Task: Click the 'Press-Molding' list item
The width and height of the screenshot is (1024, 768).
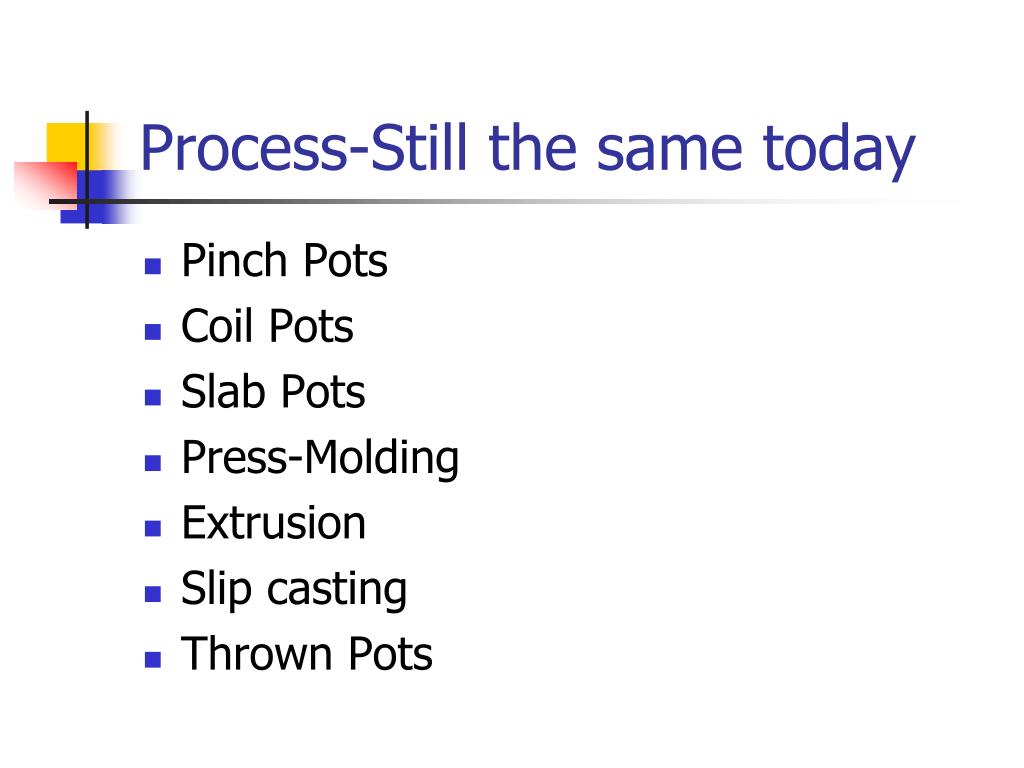Action: 320,458
